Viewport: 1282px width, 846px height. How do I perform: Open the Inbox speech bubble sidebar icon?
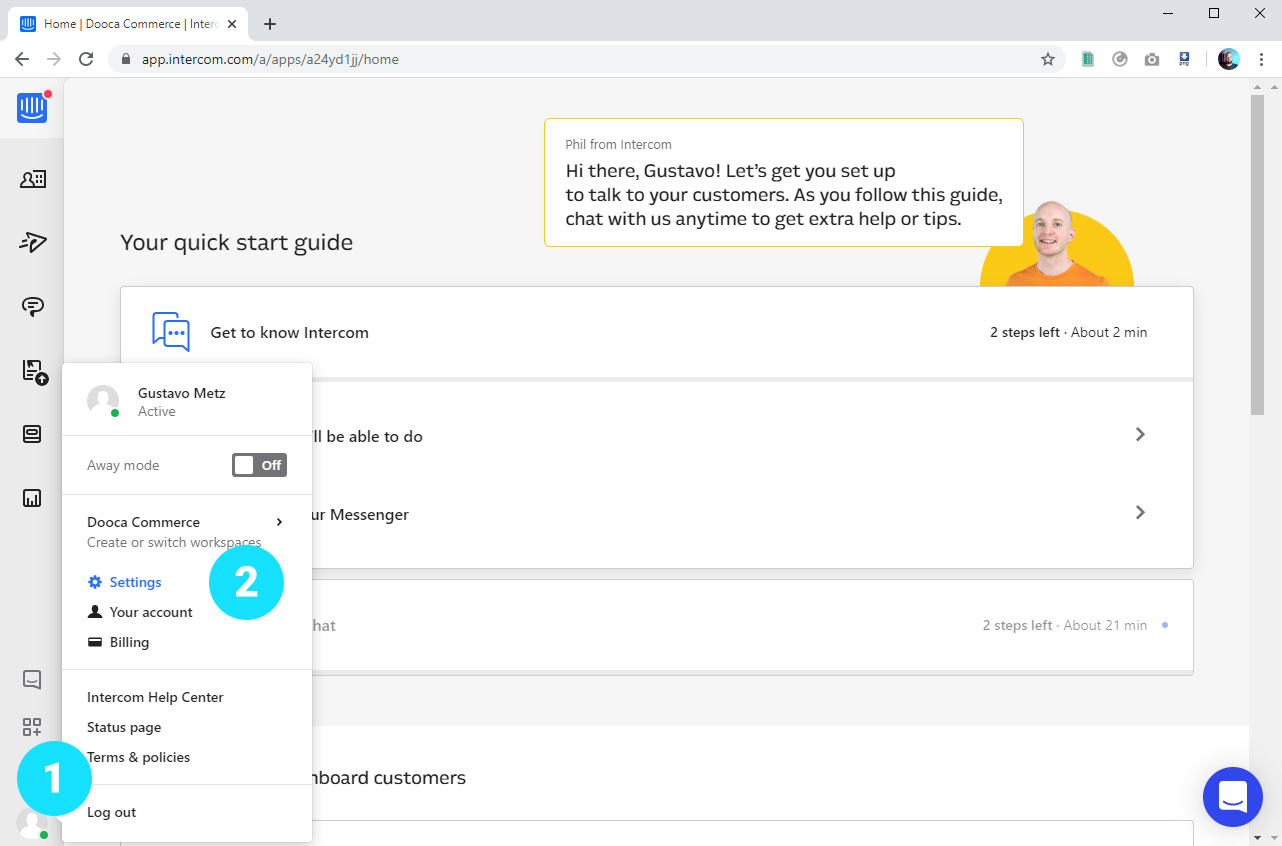tap(32, 306)
